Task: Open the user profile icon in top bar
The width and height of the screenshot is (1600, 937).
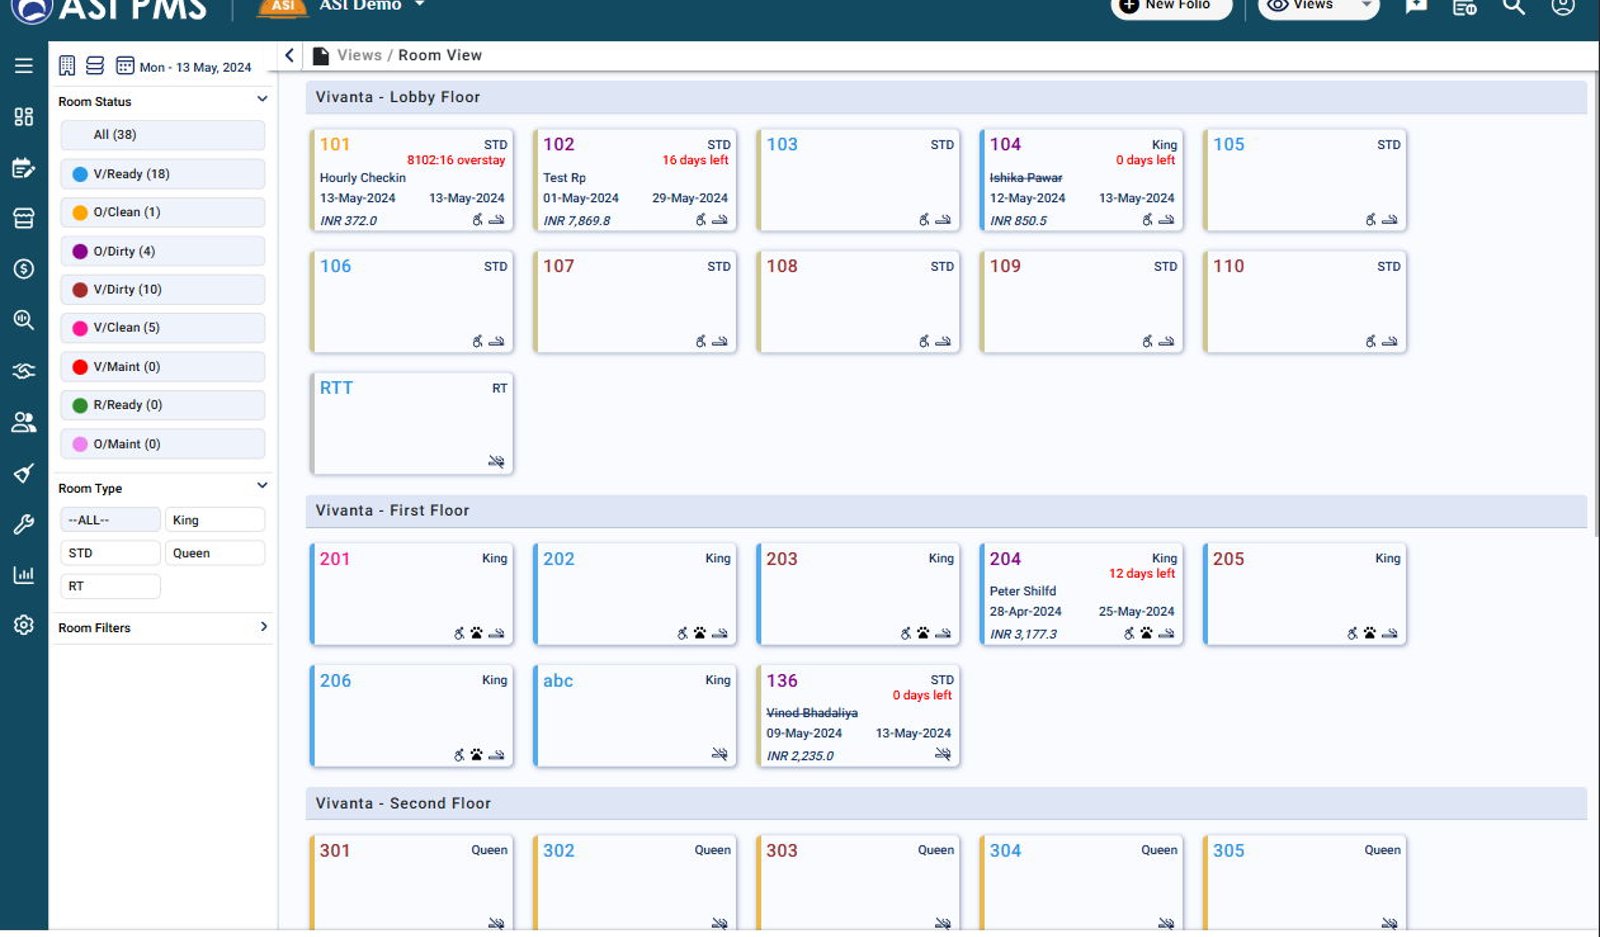Action: 1563,6
